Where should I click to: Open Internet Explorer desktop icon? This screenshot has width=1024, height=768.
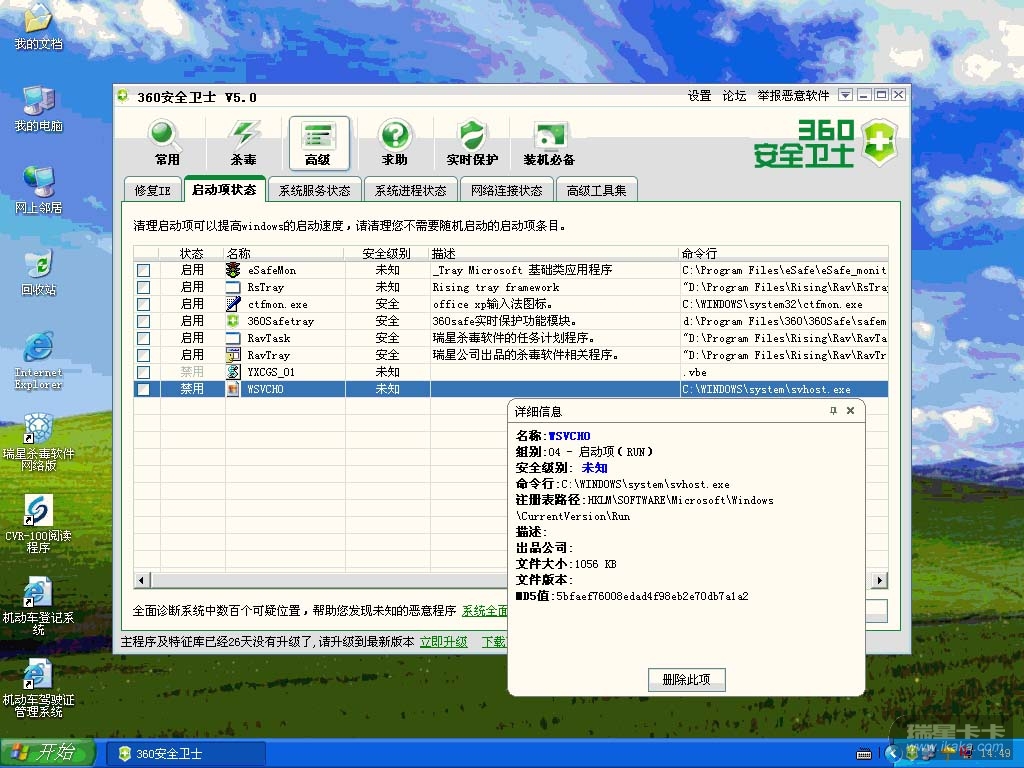(39, 361)
